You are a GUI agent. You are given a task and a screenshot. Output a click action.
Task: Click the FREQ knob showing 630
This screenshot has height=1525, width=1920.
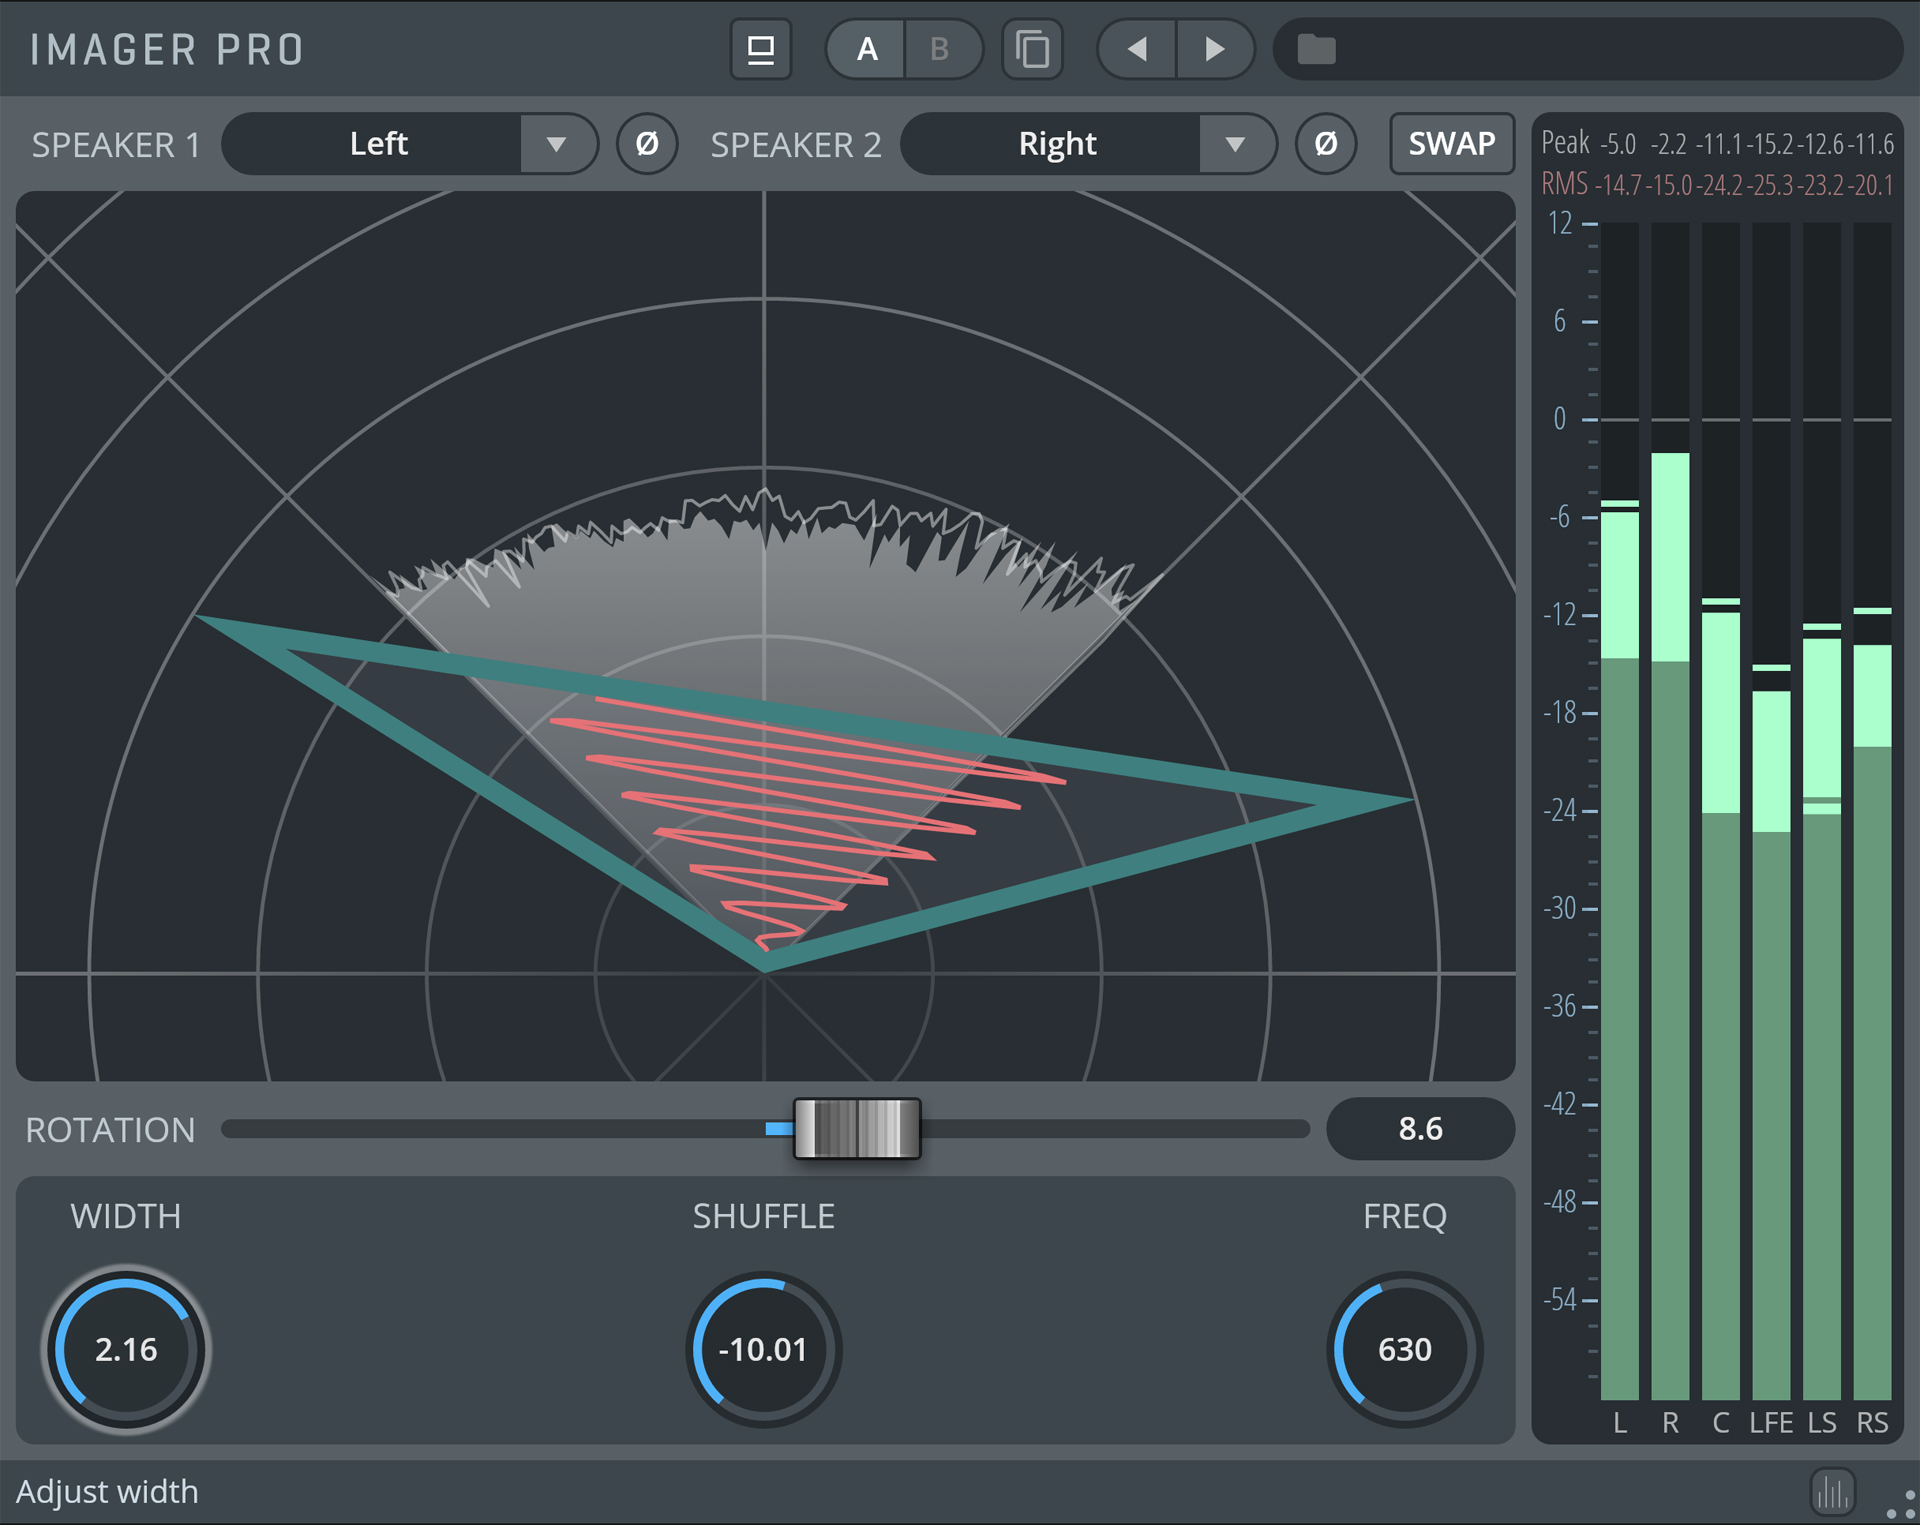point(1404,1349)
